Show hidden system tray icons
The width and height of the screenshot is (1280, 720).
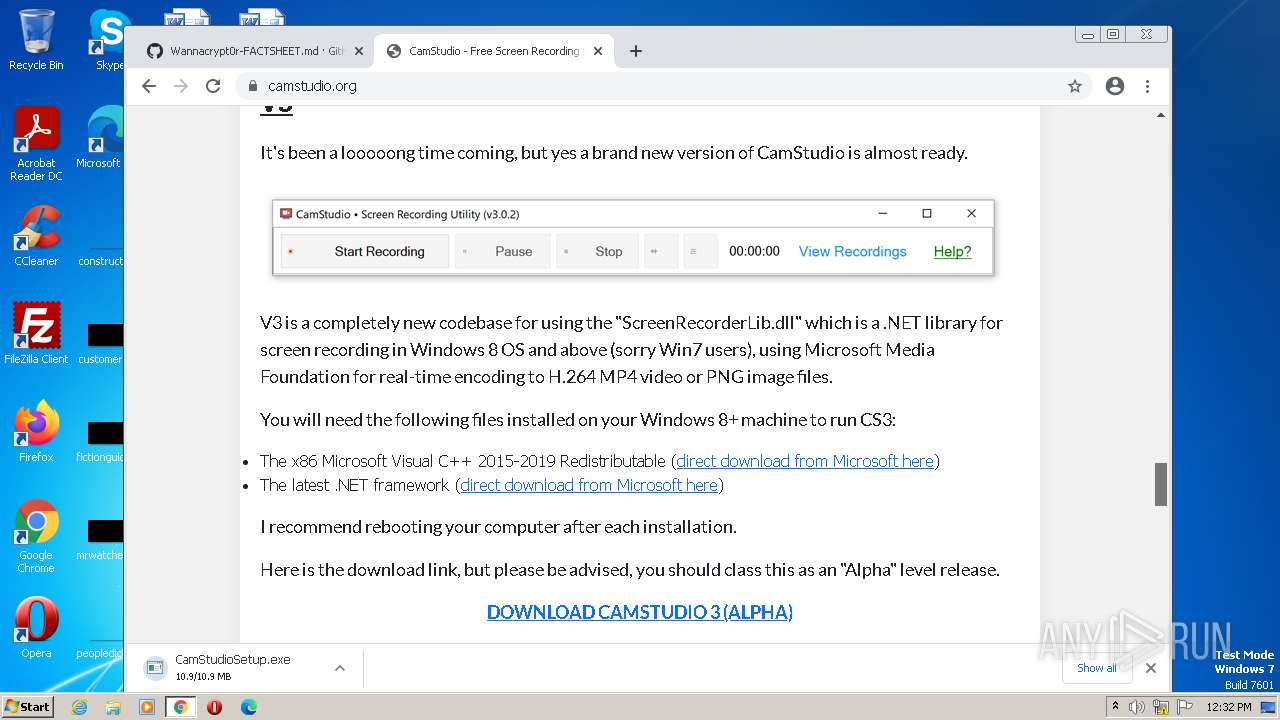[x=1115, y=707]
